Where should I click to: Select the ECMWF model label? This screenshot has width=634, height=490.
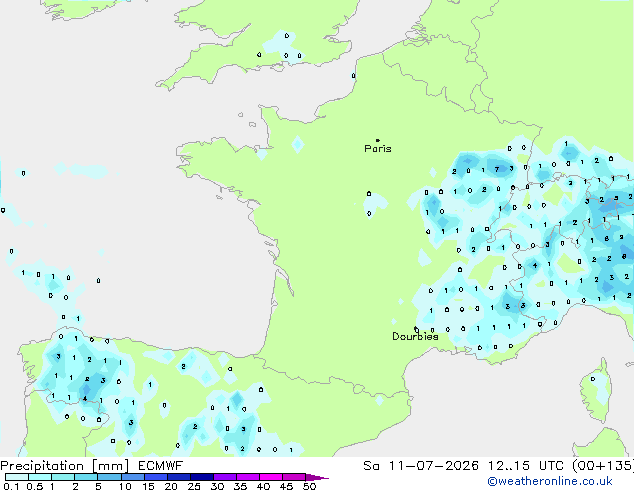click(x=161, y=466)
